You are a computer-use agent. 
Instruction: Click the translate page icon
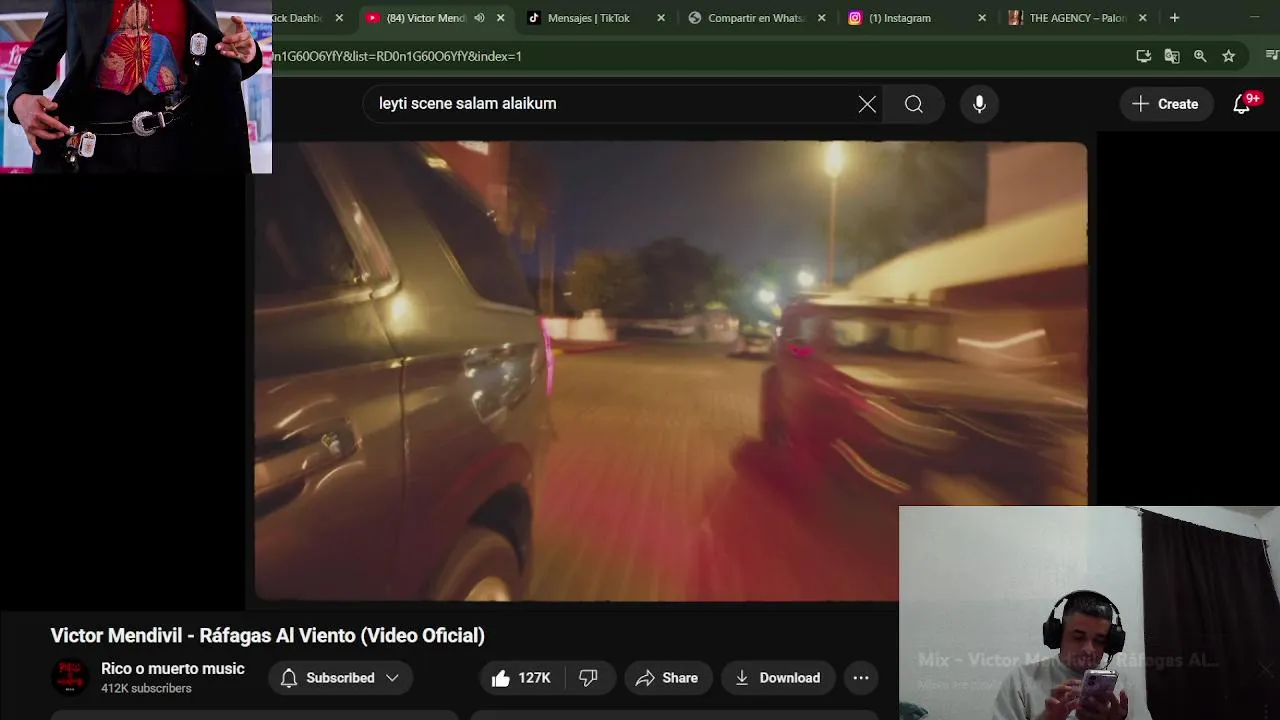pos(1172,56)
